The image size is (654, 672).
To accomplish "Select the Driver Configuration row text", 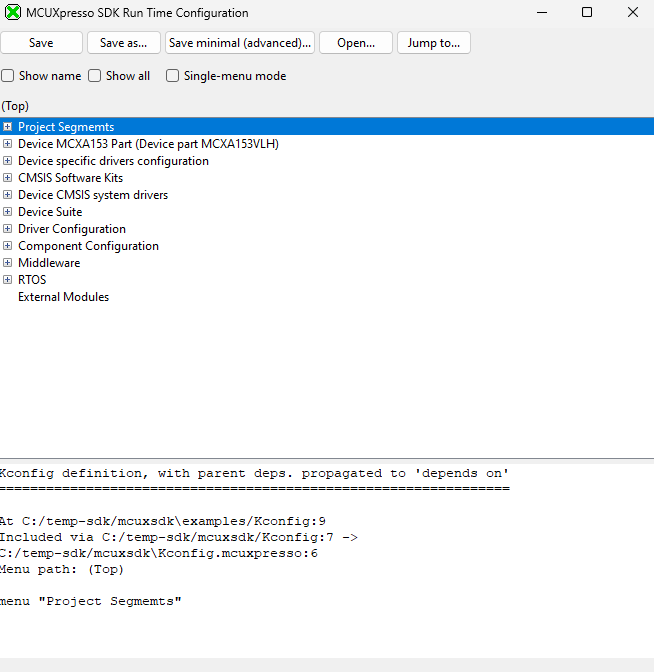I will (x=72, y=229).
